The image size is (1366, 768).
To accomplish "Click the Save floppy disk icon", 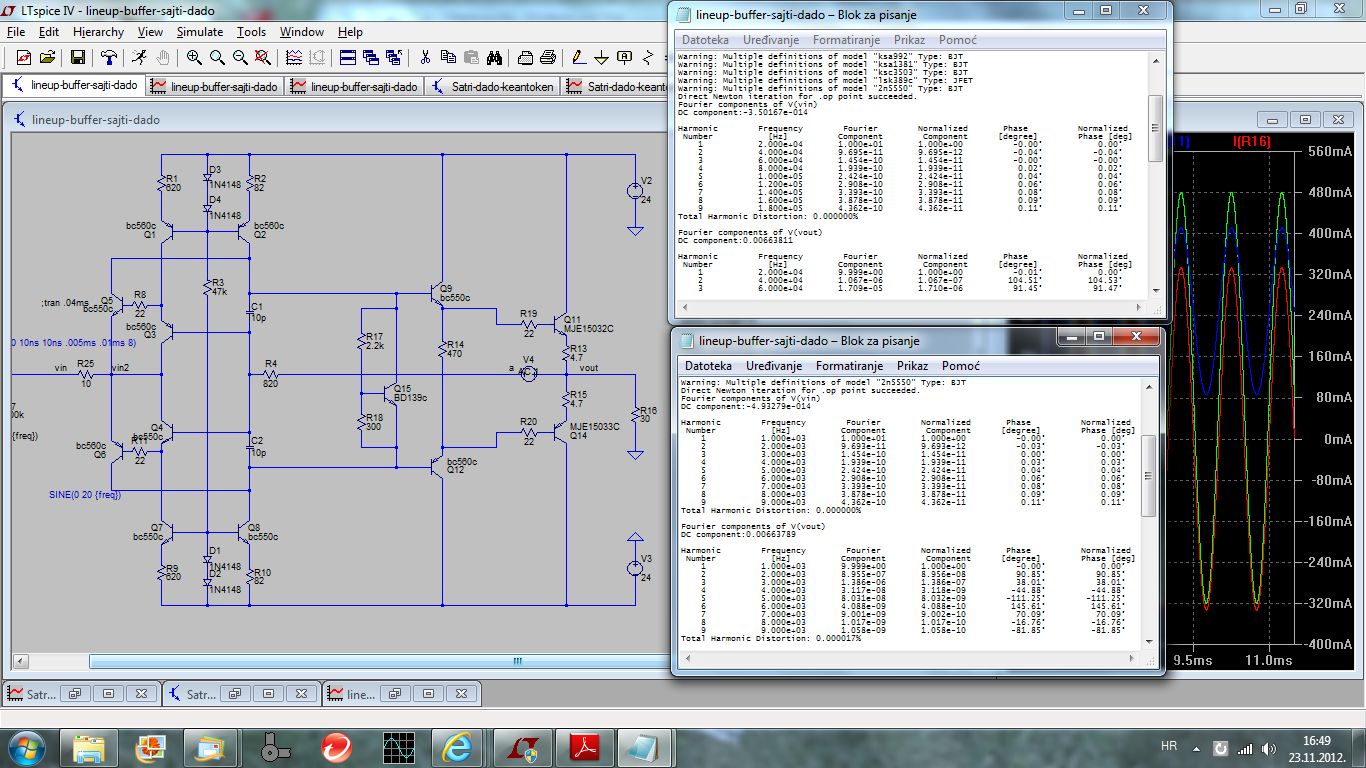I will coord(77,57).
